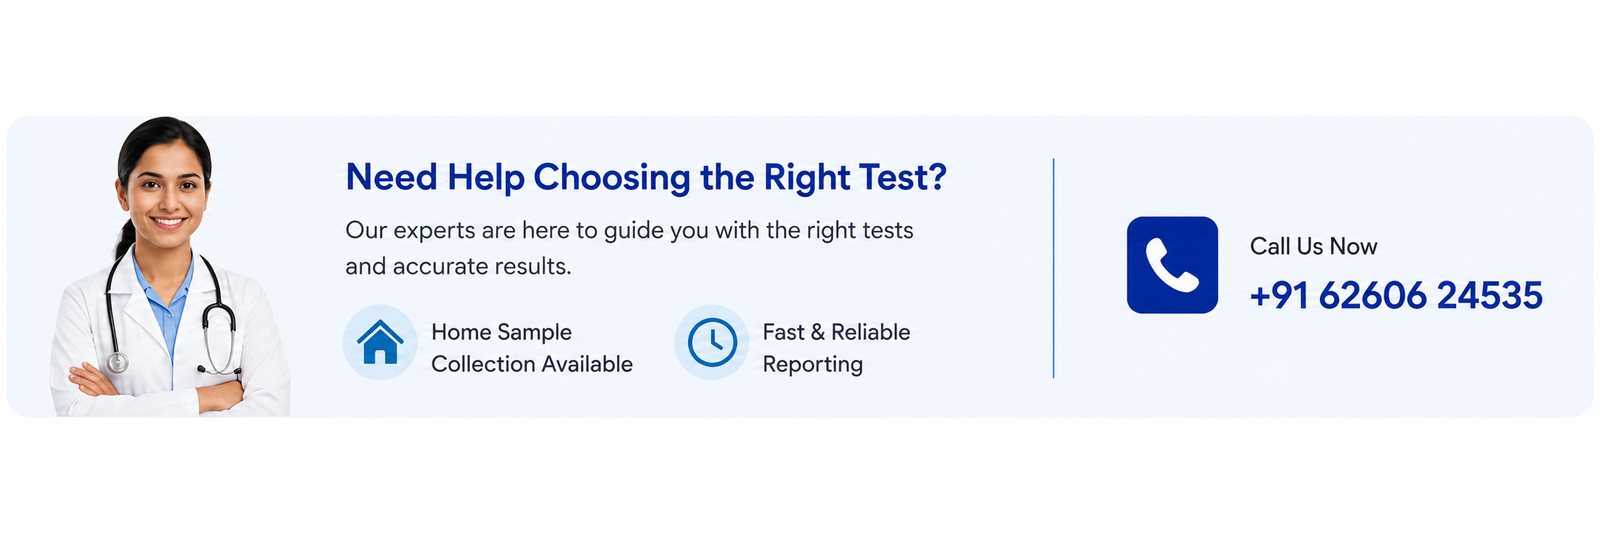Click the 'Need Help Choosing' heading text
The height and width of the screenshot is (533, 1600).
(x=518, y=177)
